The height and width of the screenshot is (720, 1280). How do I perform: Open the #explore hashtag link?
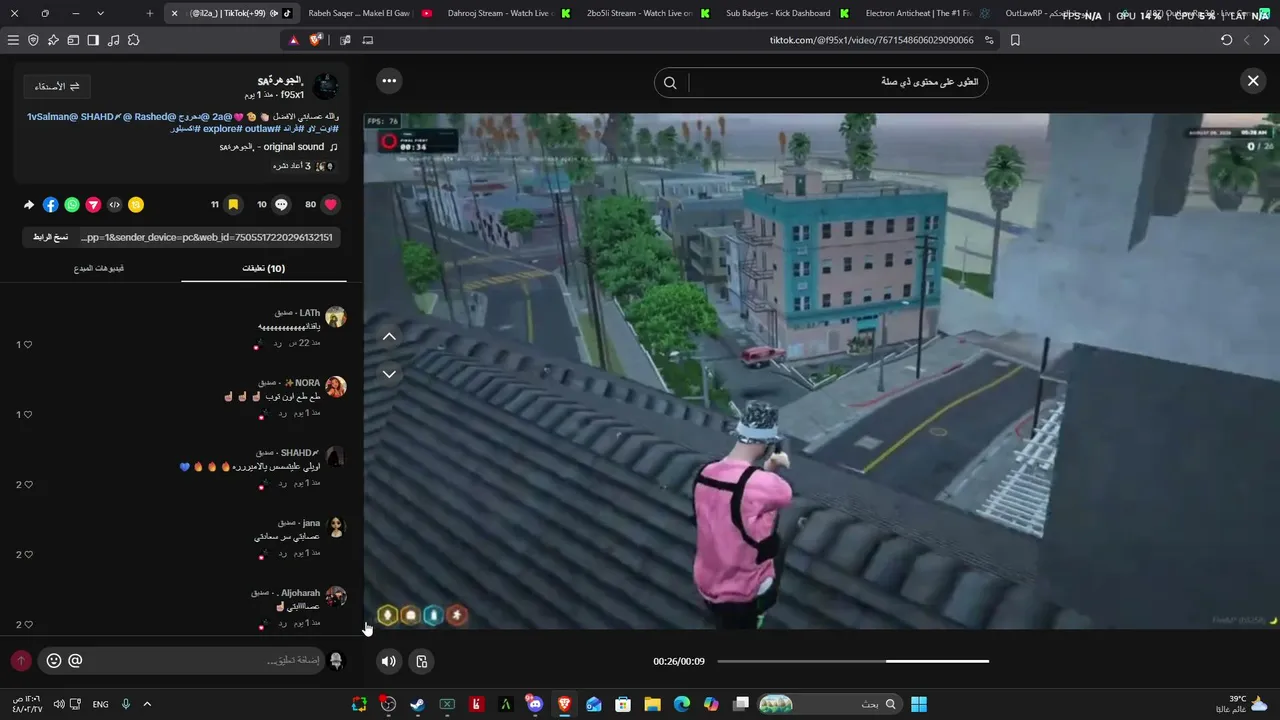[x=222, y=129]
